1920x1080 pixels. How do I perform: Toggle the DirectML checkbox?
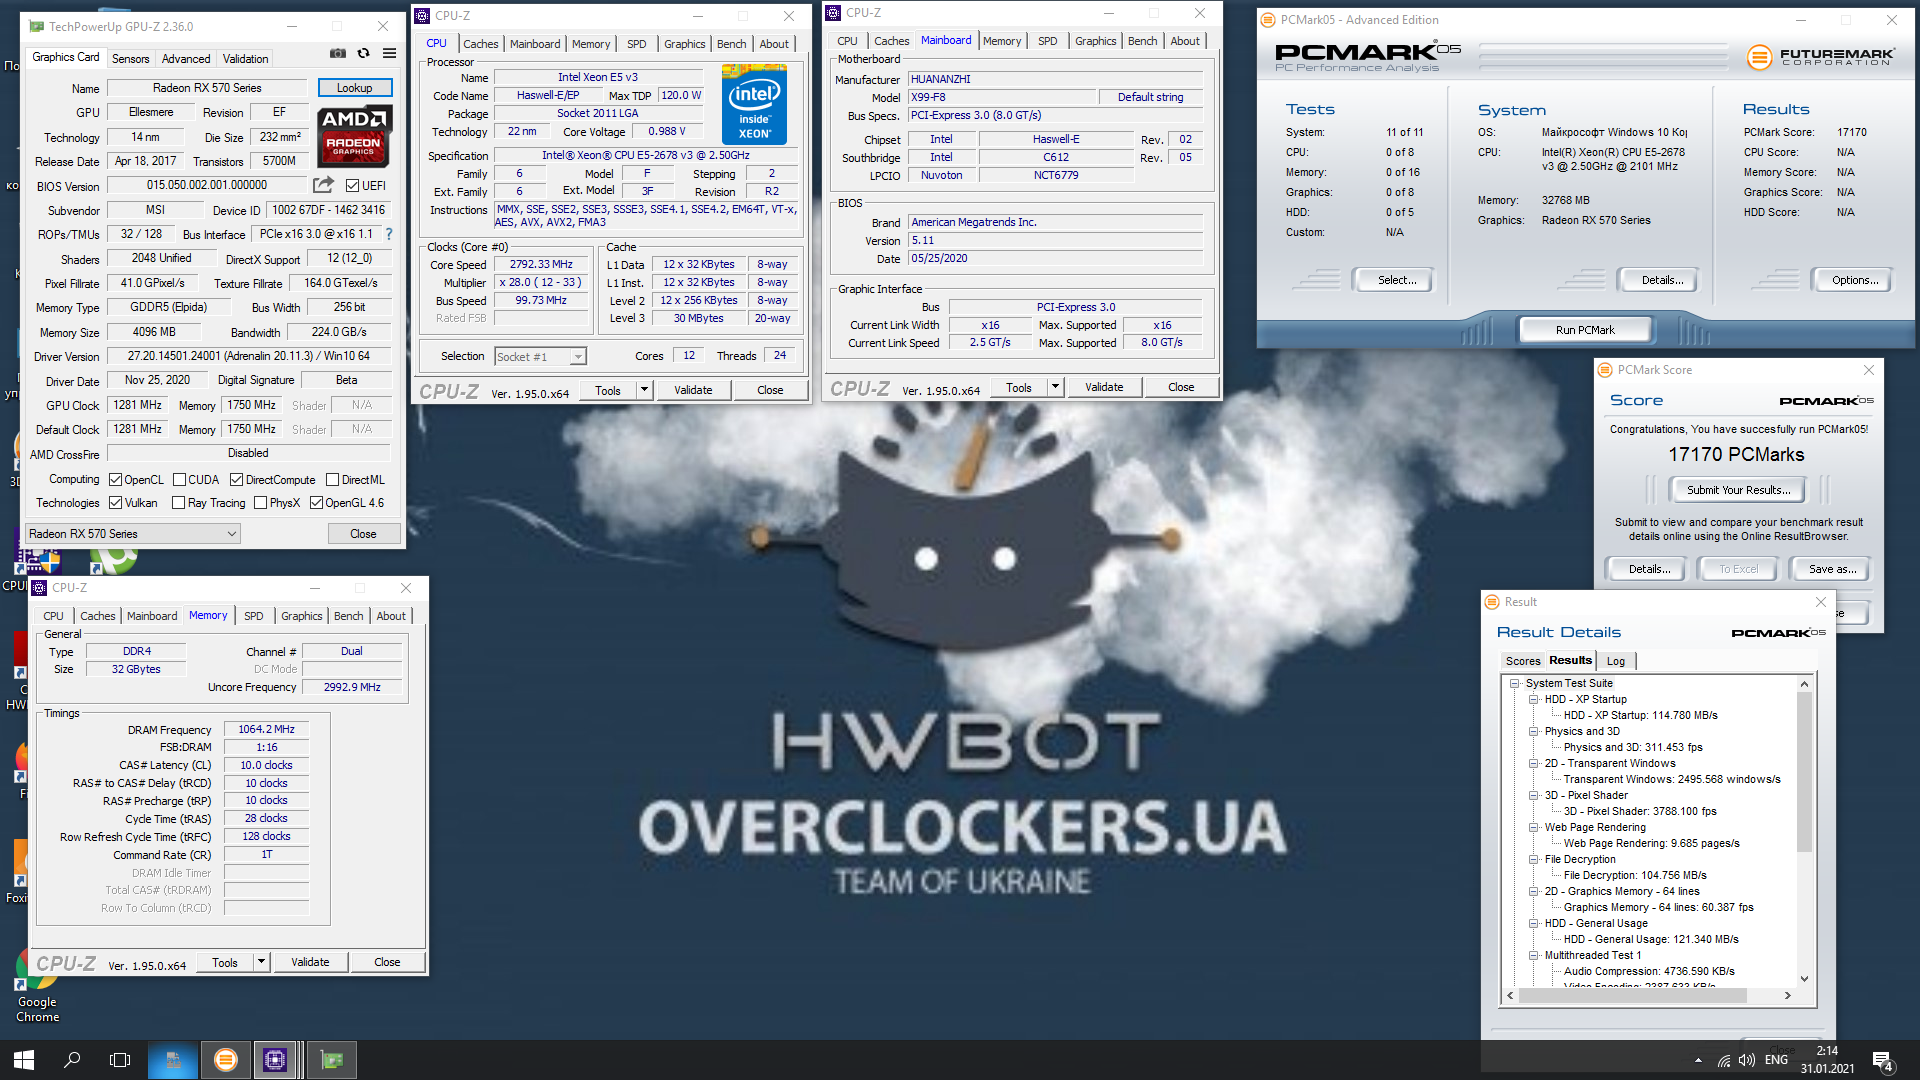click(333, 480)
